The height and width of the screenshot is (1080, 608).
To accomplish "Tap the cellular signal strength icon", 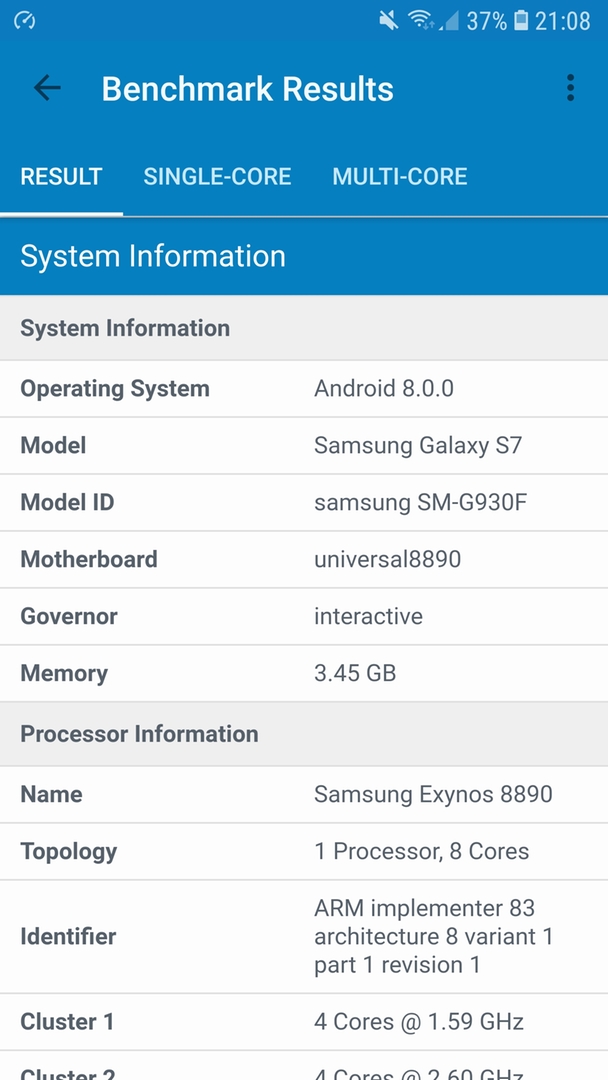I will point(448,21).
